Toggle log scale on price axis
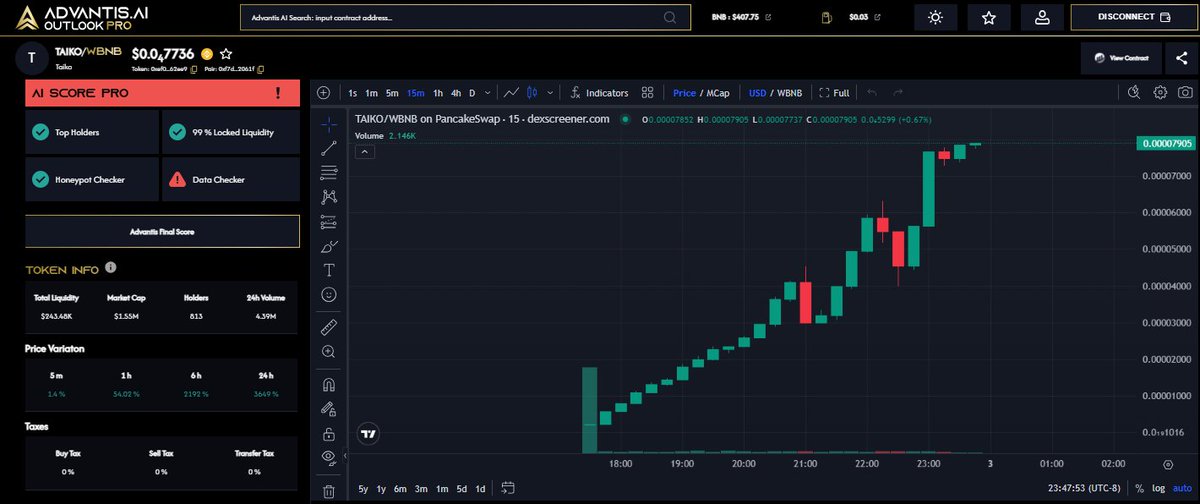Screen dimensions: 1200x504 (x=1158, y=489)
